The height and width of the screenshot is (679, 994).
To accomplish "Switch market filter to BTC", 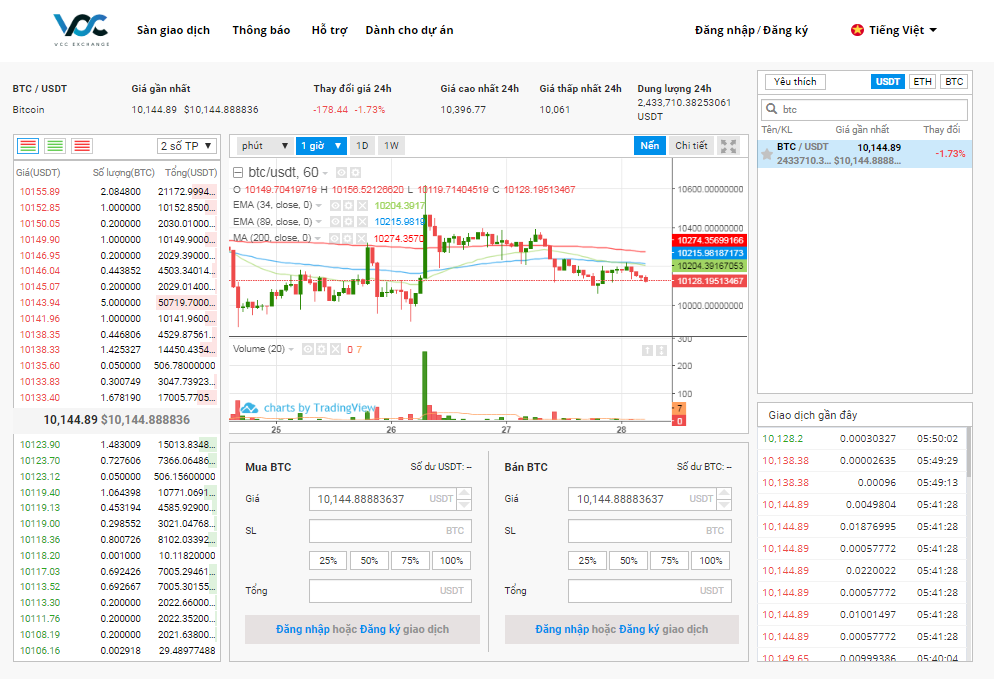I will (x=954, y=82).
